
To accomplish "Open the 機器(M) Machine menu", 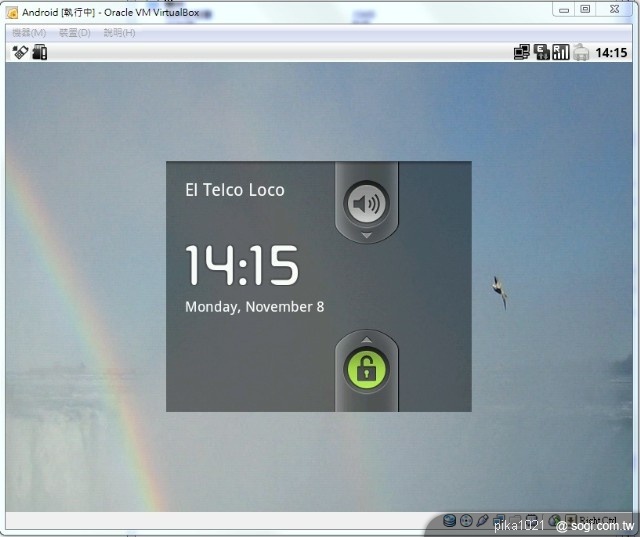I will click(x=29, y=33).
